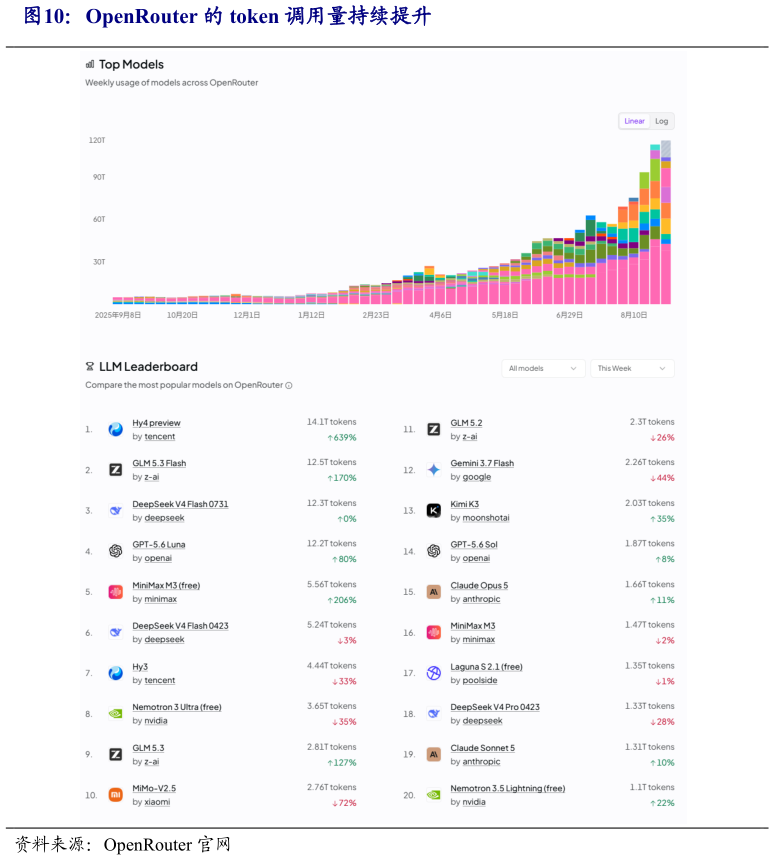Open the Claude Sonnet 5 link
The width and height of the screenshot is (774, 860).
(483, 748)
